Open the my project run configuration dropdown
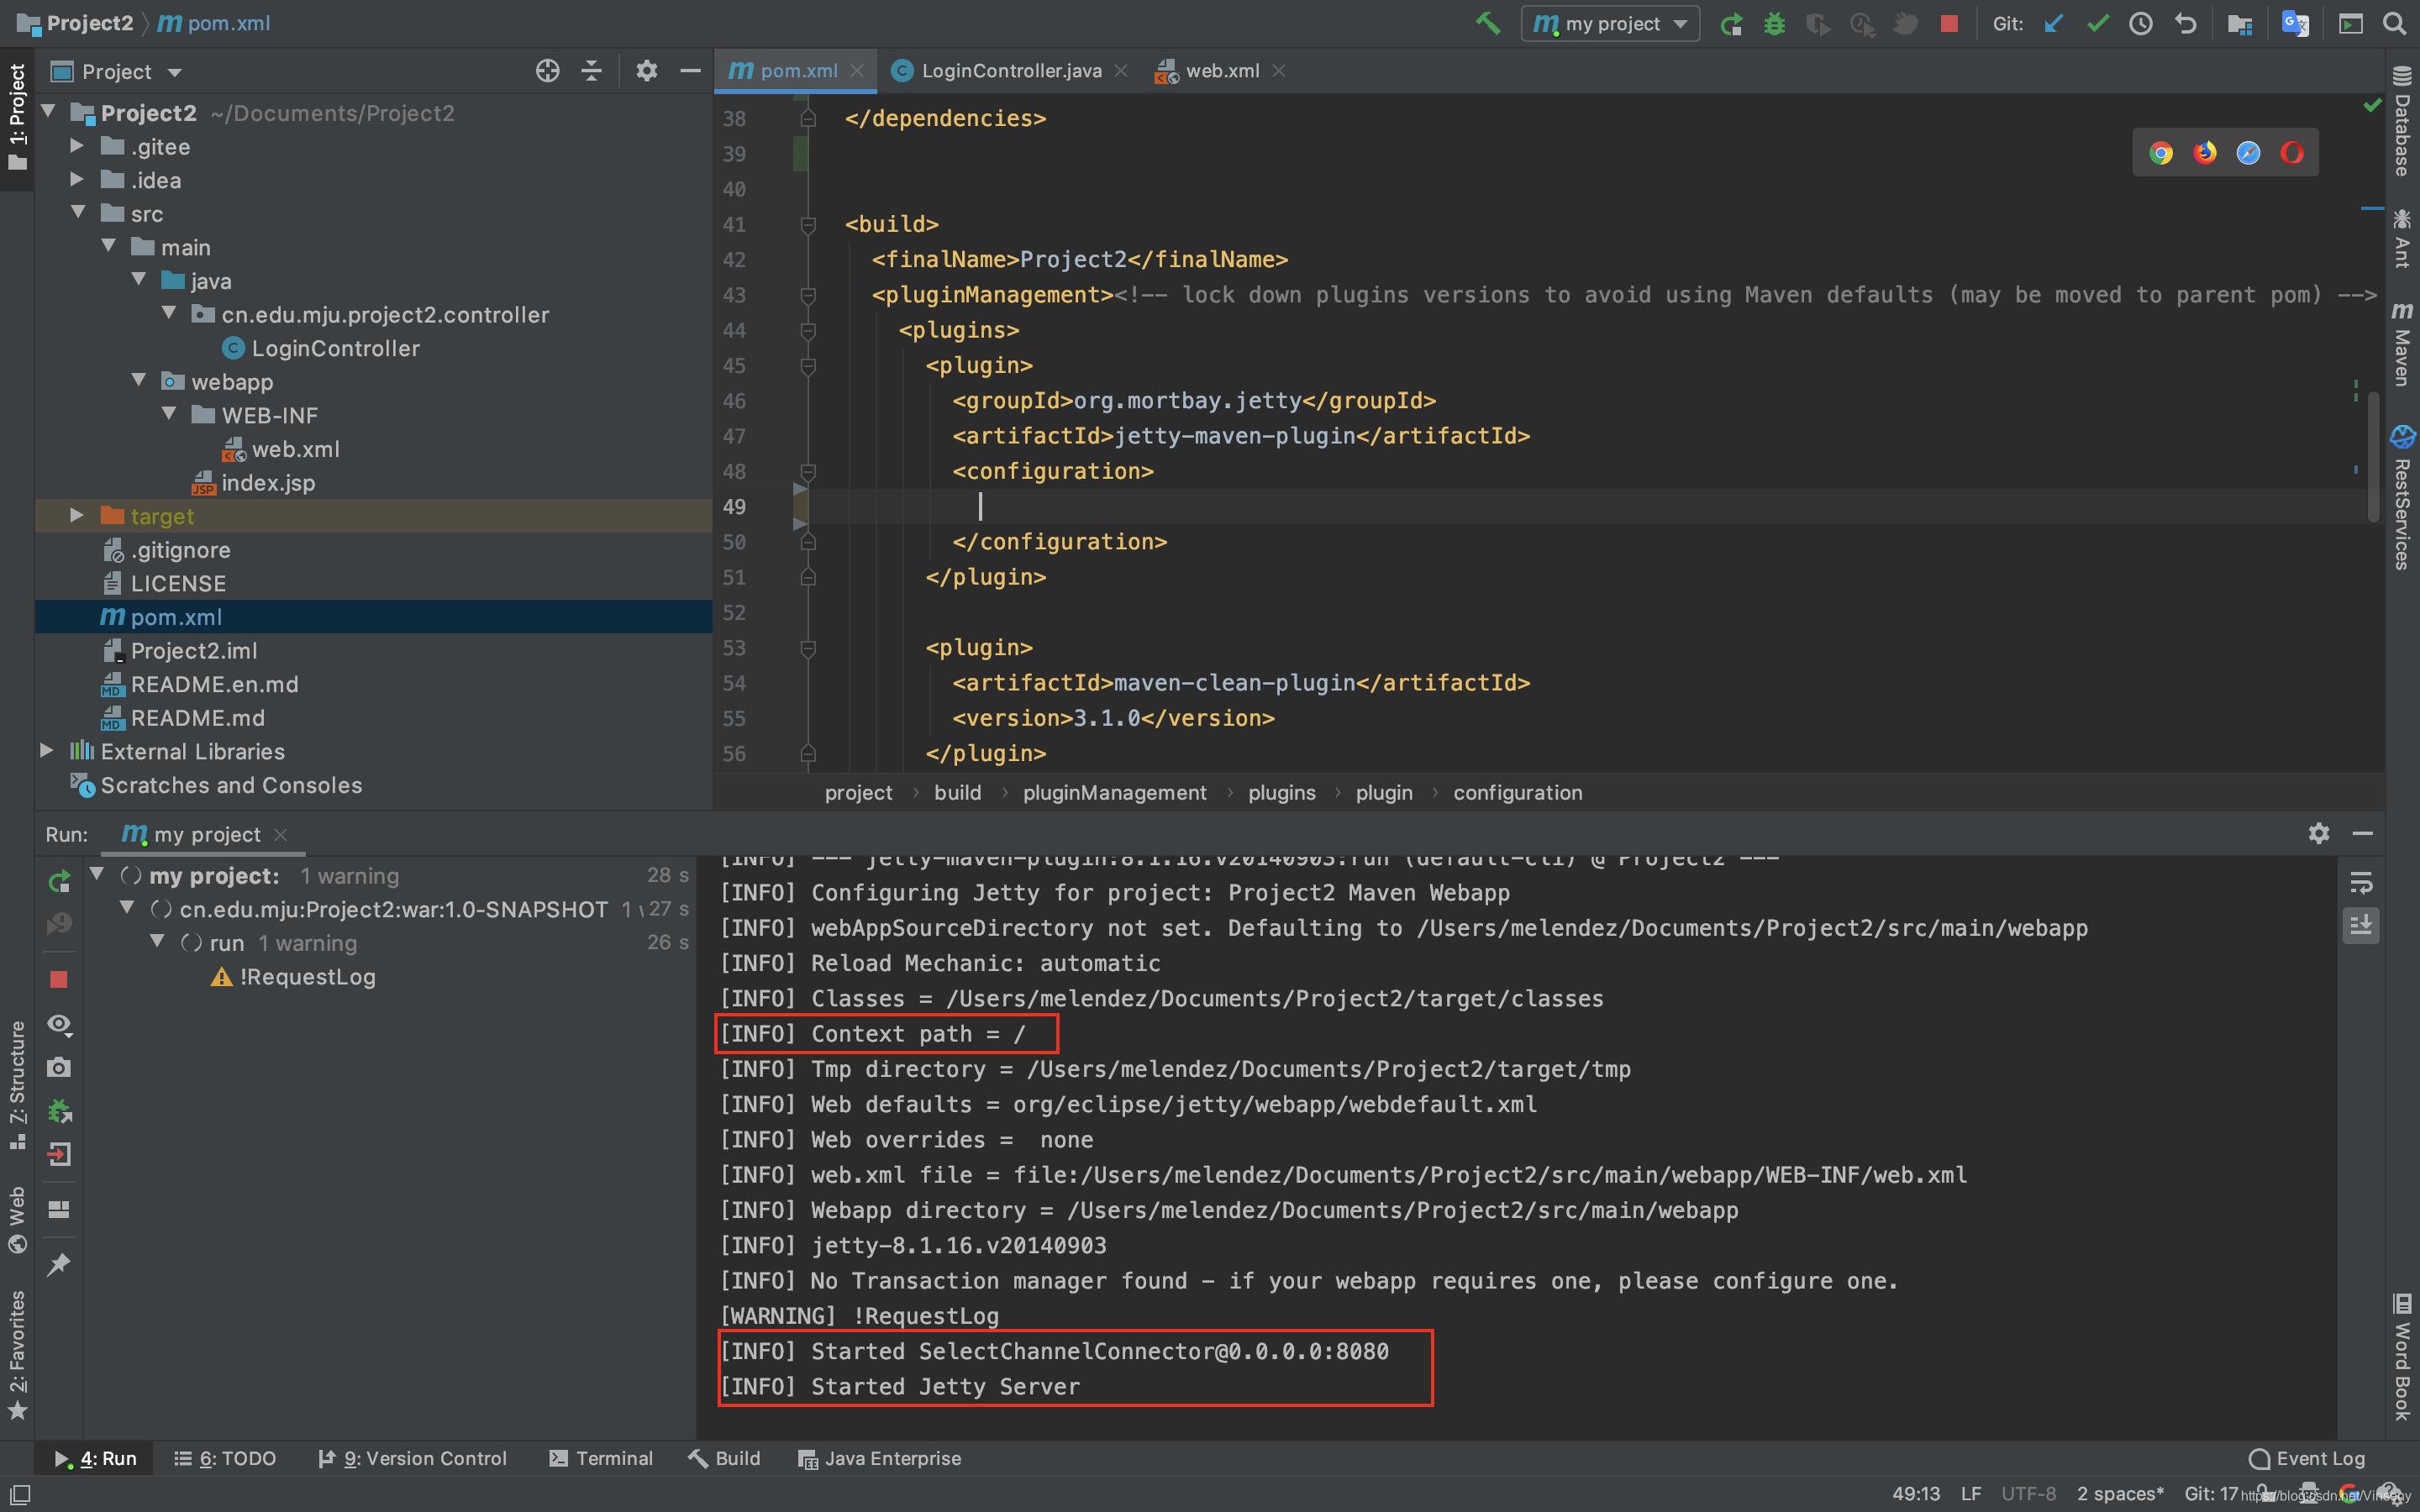 point(1610,23)
